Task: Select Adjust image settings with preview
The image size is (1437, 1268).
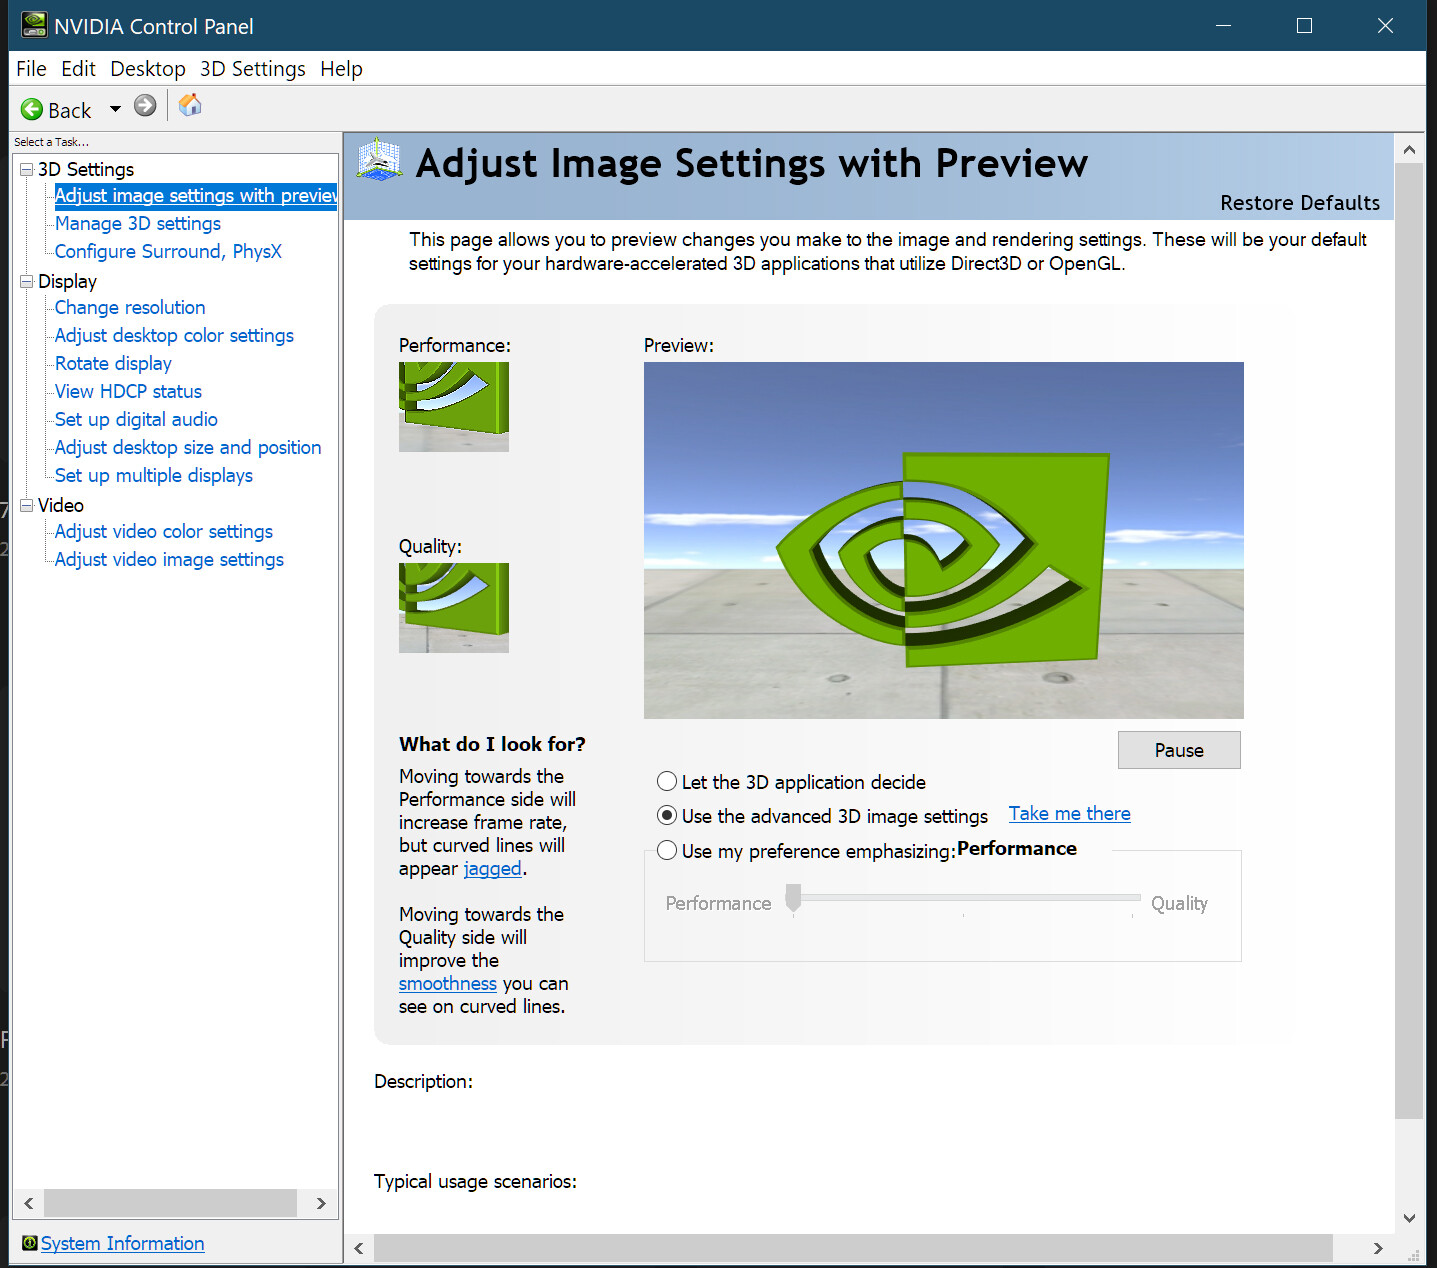Action: point(196,196)
